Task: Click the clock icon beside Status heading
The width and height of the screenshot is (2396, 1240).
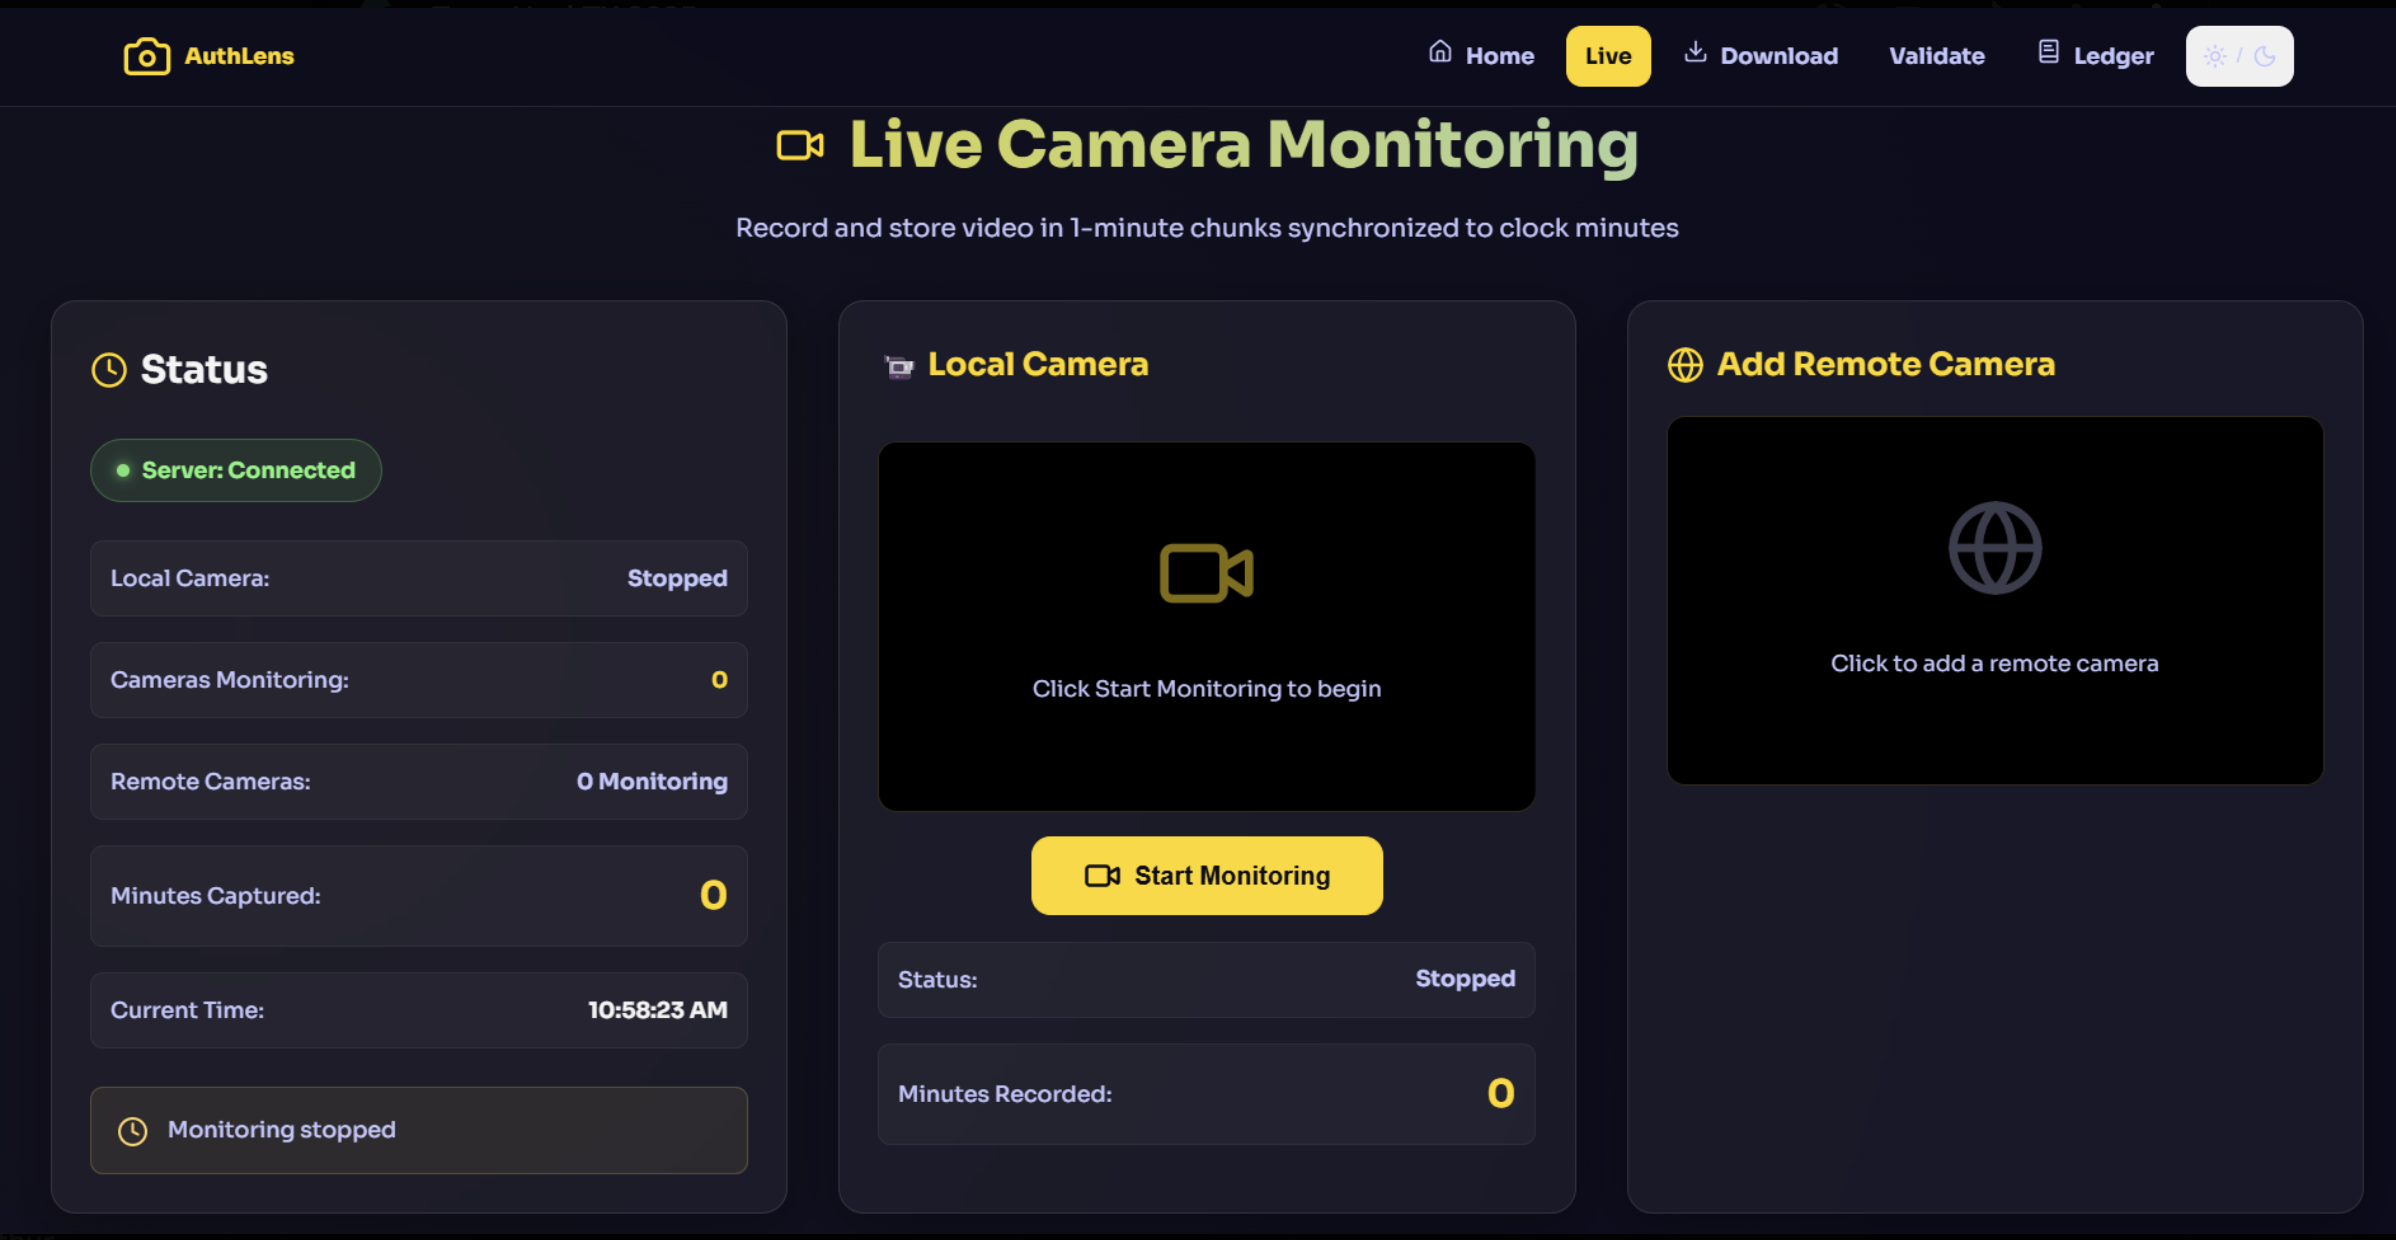Action: (109, 370)
